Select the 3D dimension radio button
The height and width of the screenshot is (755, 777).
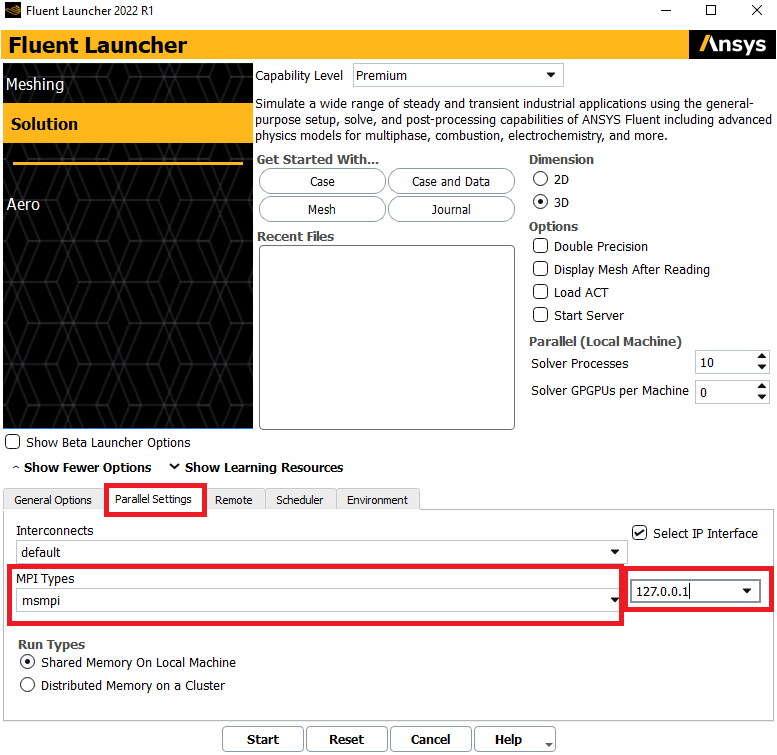click(x=540, y=202)
